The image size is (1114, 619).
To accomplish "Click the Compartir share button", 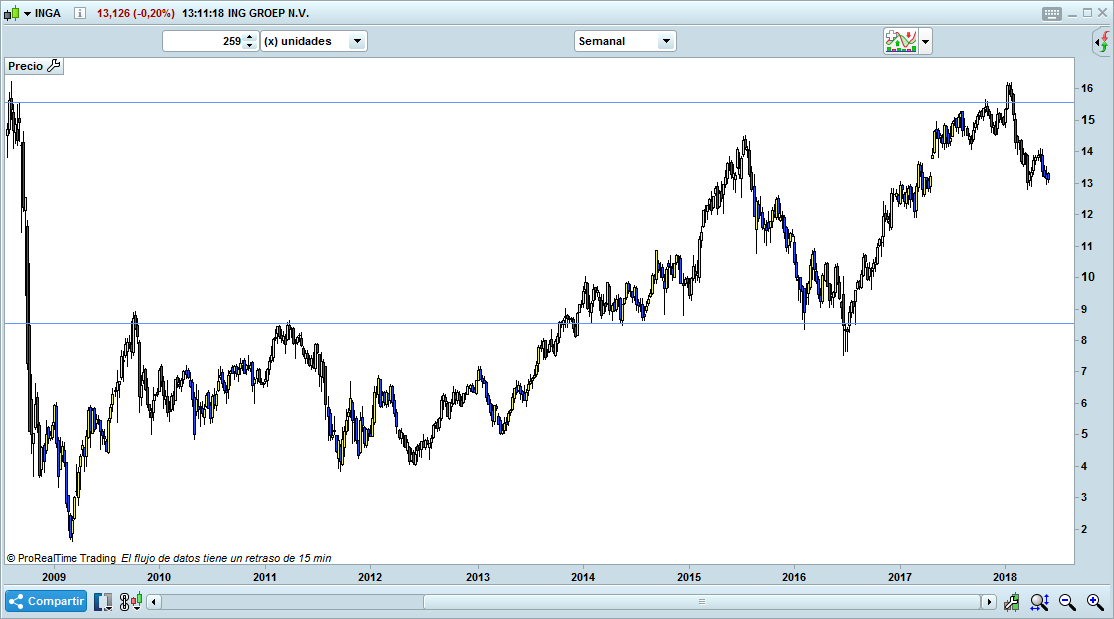I will (46, 602).
